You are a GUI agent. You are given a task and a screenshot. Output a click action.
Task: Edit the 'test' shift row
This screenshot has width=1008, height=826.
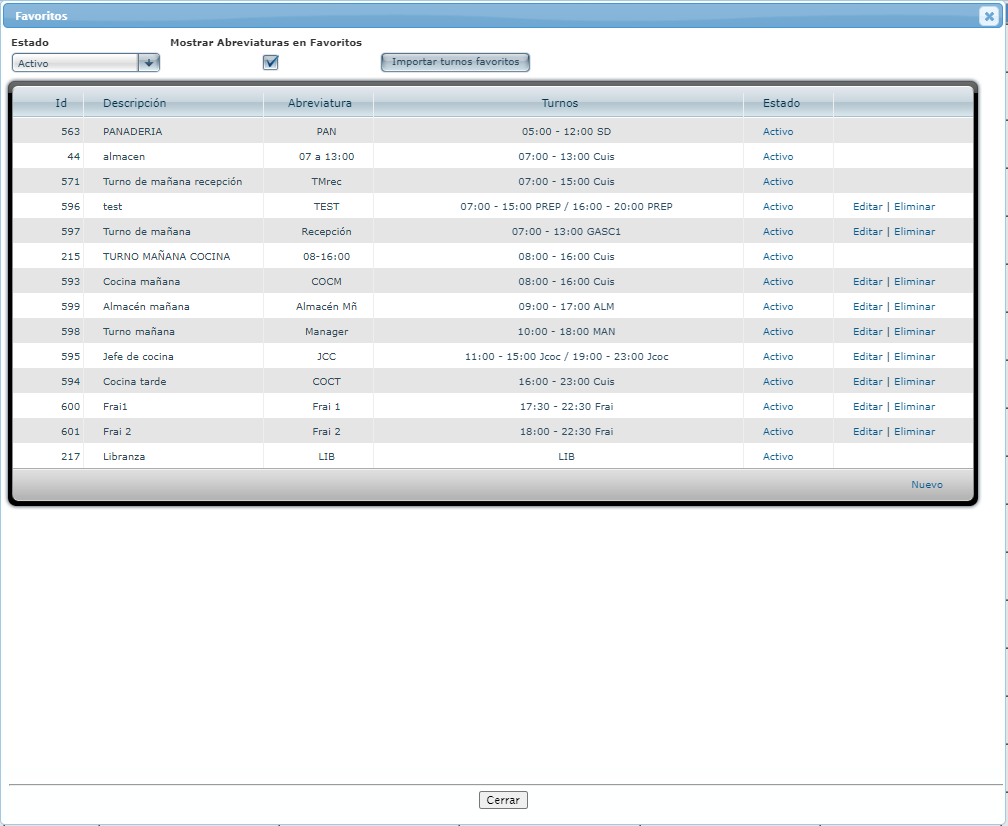point(867,207)
